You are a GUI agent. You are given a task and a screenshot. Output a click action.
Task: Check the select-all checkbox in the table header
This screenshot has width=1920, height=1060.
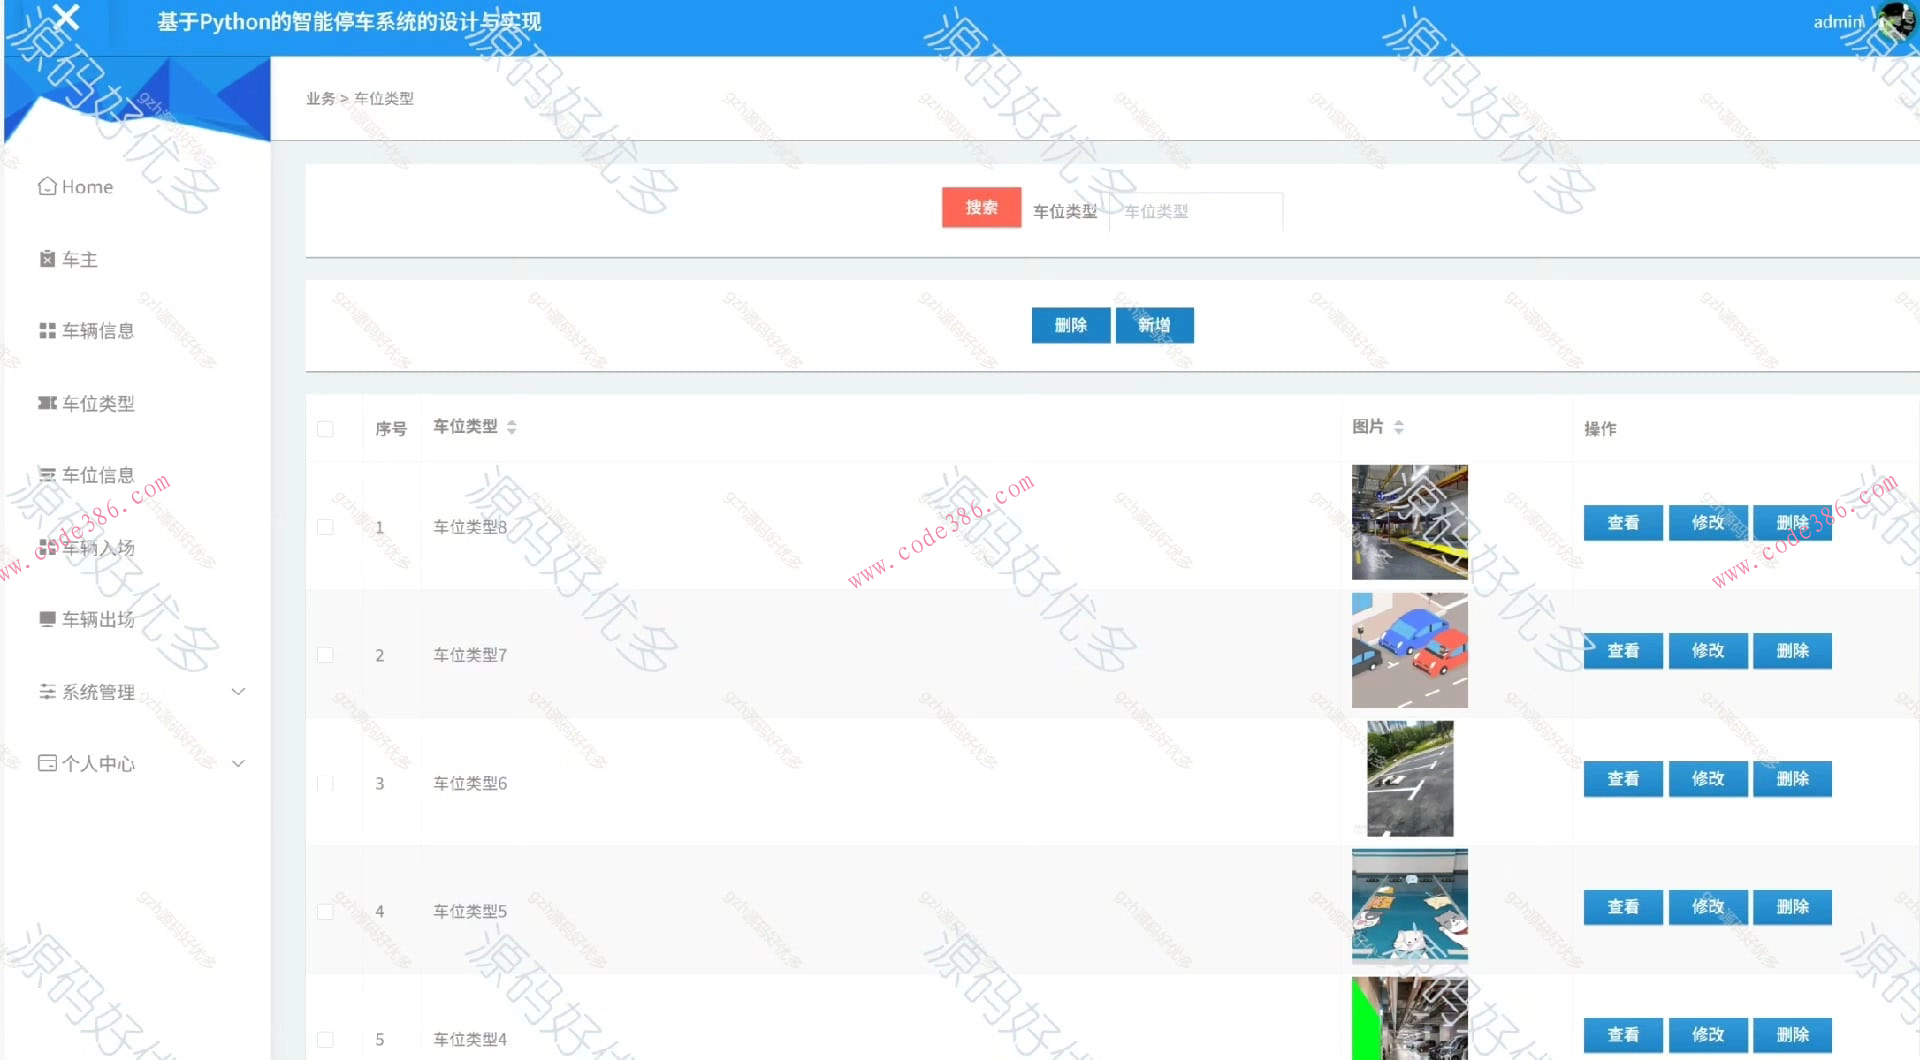pos(325,428)
